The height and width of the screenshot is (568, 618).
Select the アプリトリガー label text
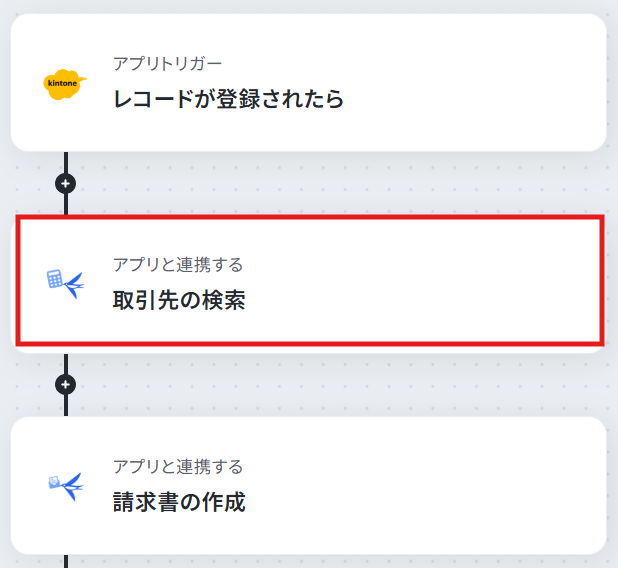click(x=168, y=63)
